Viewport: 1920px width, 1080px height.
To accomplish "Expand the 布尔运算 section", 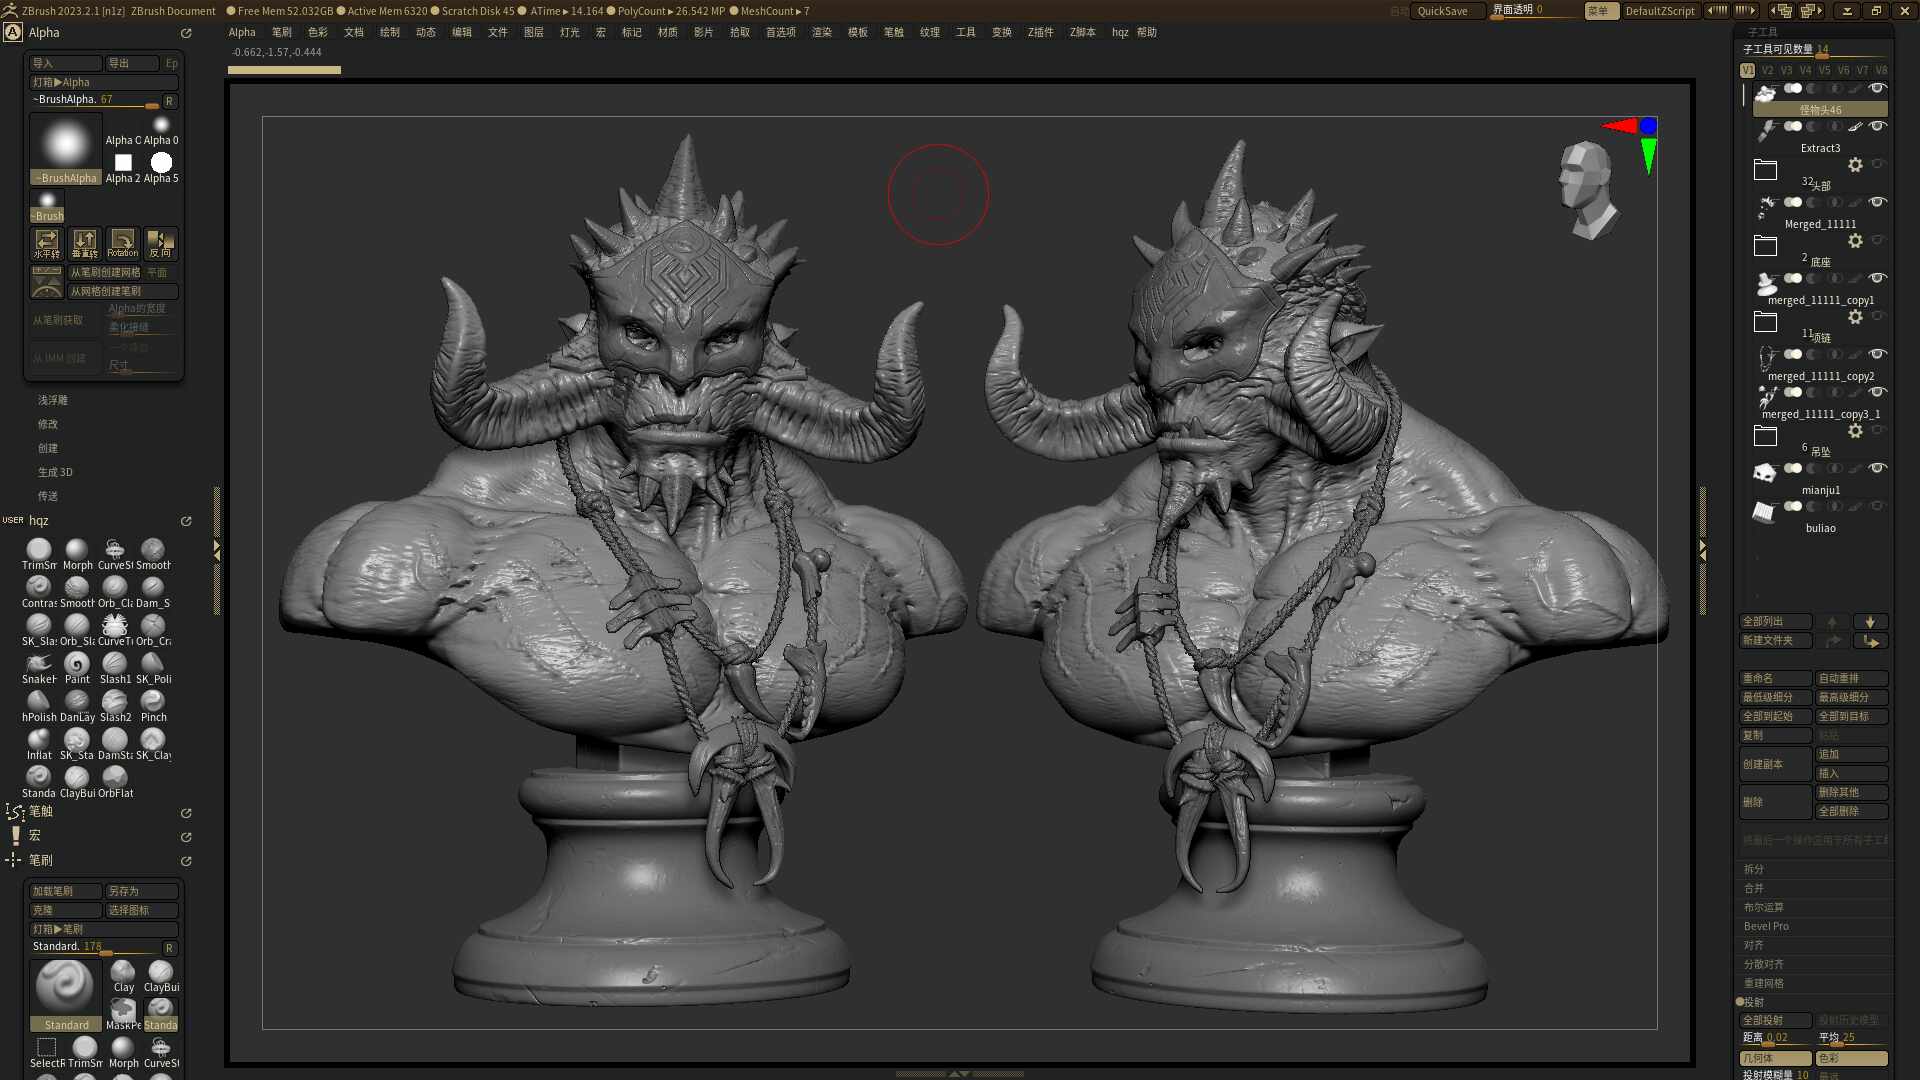I will [x=1764, y=907].
